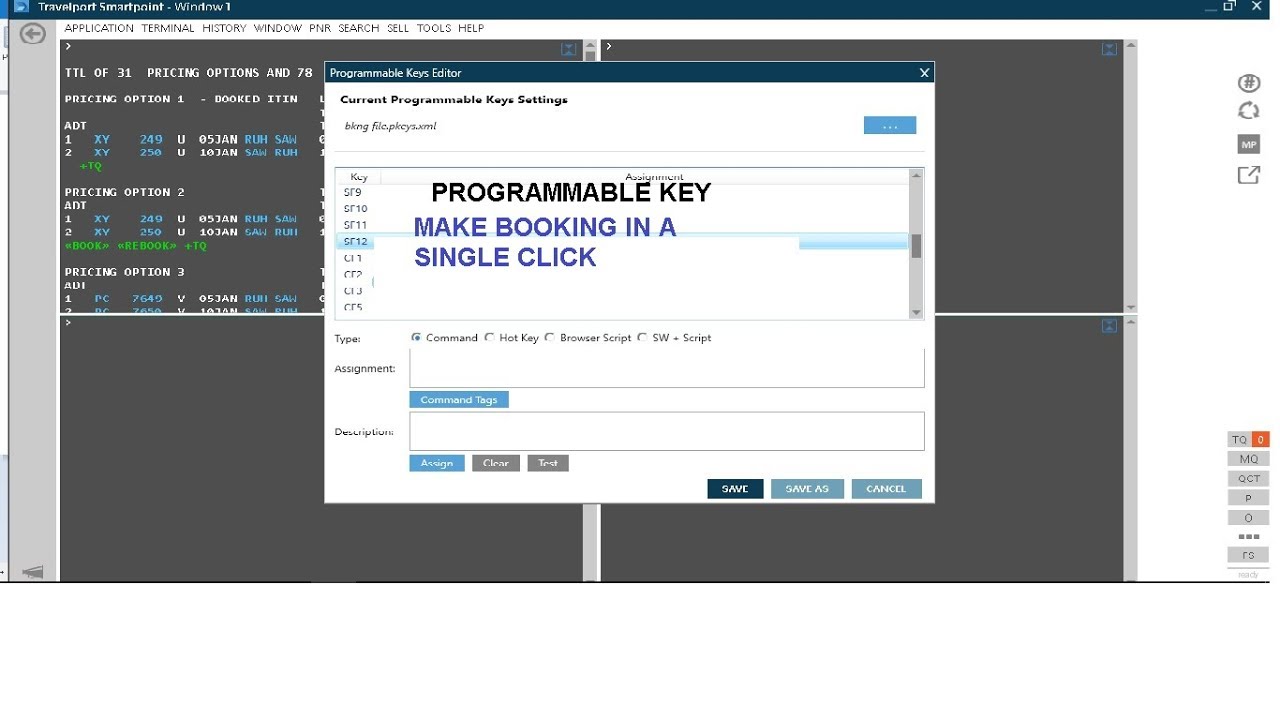The height and width of the screenshot is (720, 1280).
Task: Open the WINDOW menu
Action: tap(277, 28)
